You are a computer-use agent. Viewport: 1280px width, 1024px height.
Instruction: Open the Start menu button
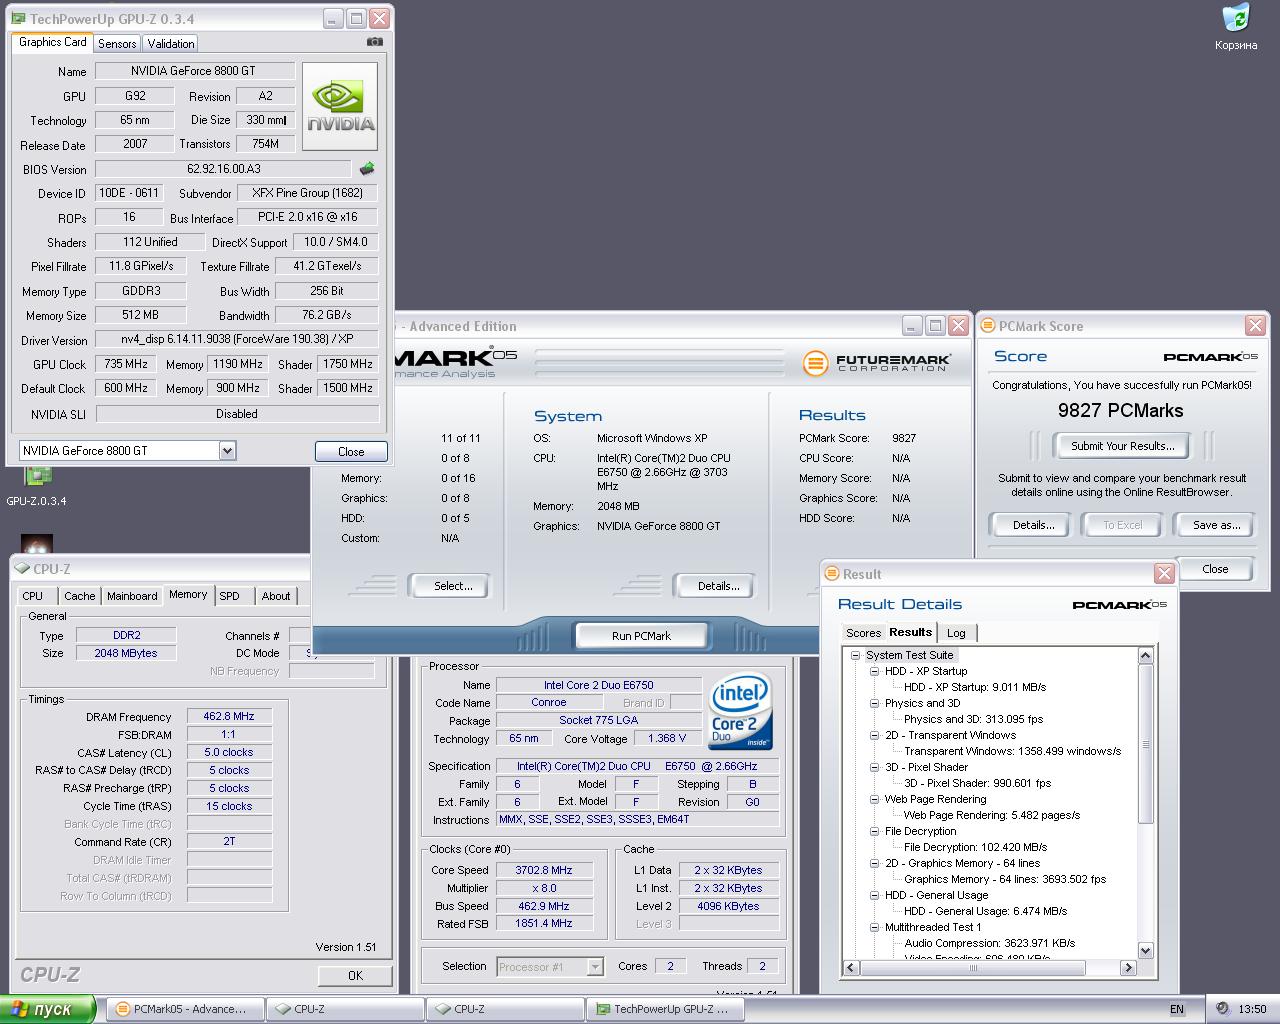pyautogui.click(x=47, y=1009)
